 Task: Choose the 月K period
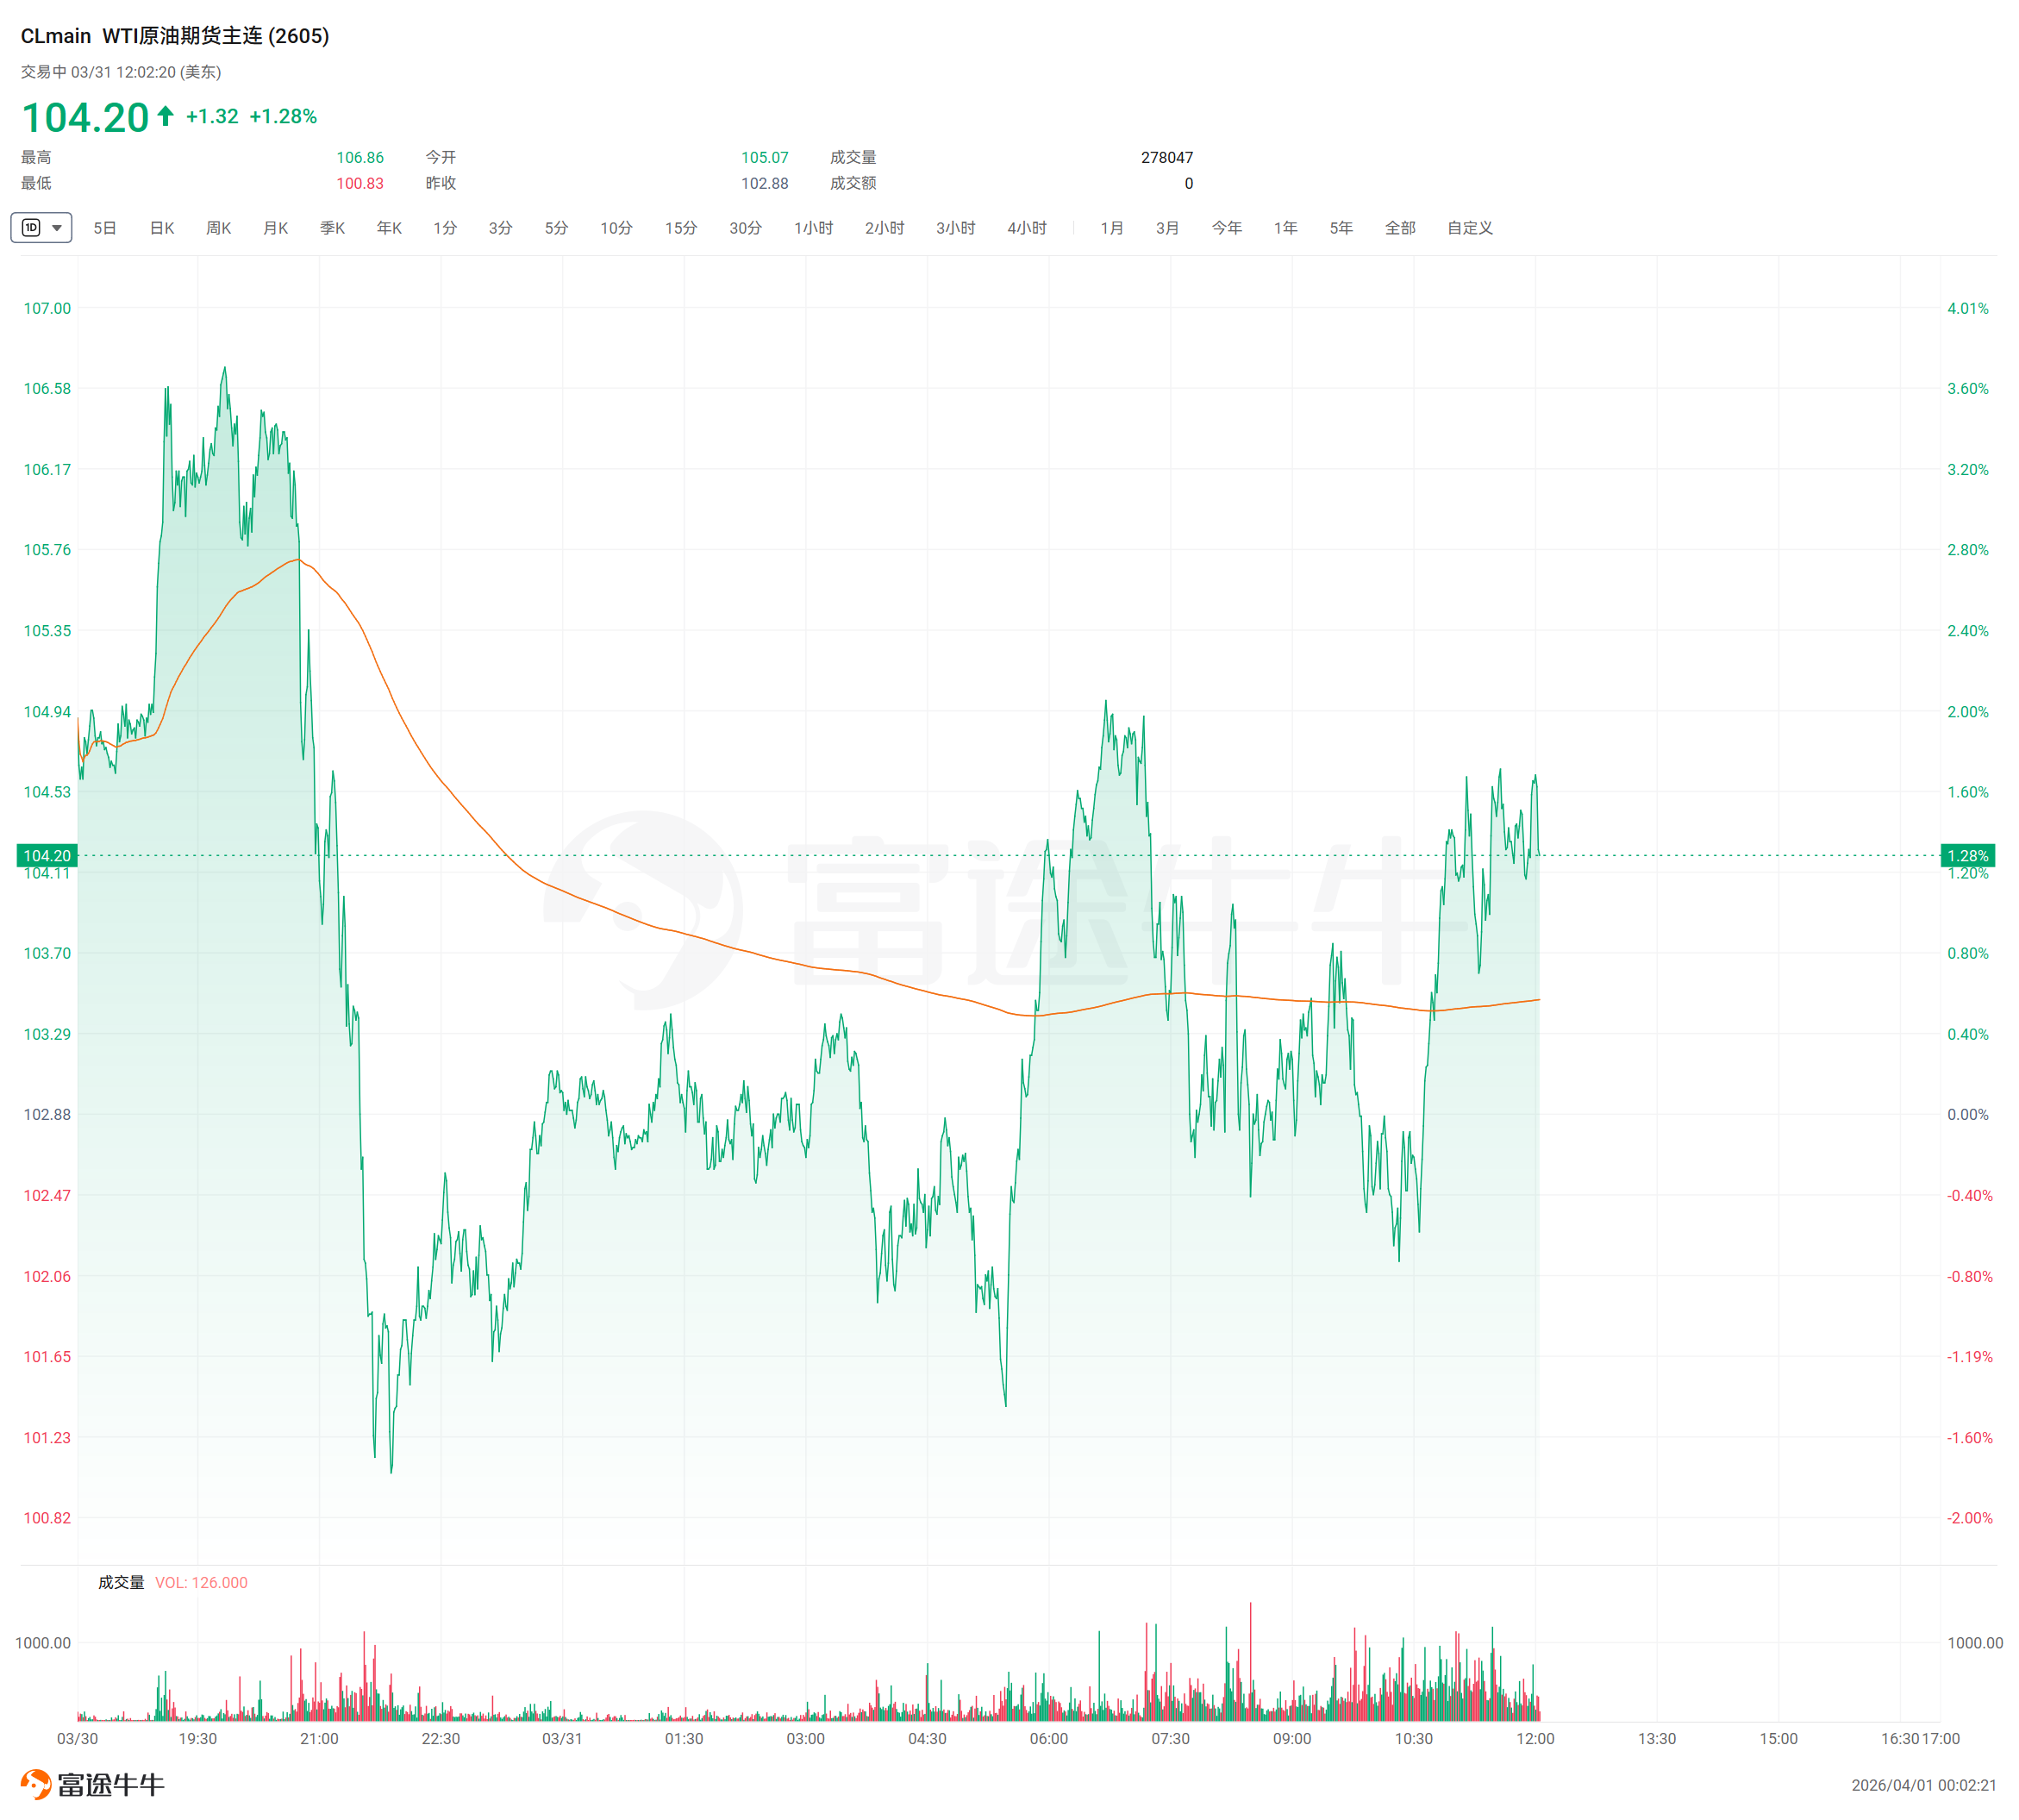[x=275, y=228]
